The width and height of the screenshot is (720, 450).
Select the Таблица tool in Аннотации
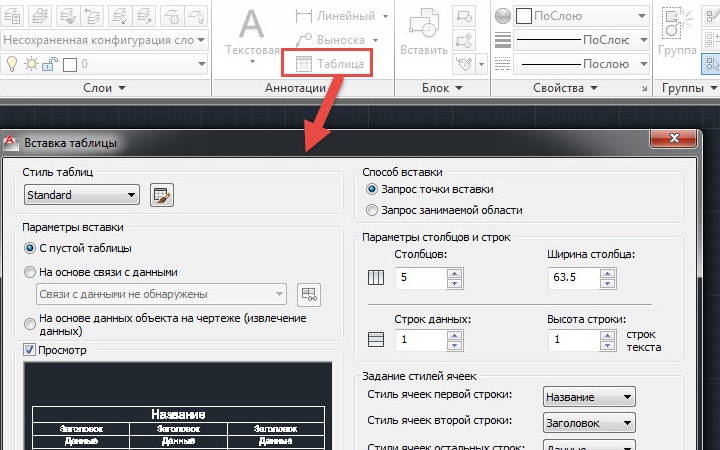326,63
